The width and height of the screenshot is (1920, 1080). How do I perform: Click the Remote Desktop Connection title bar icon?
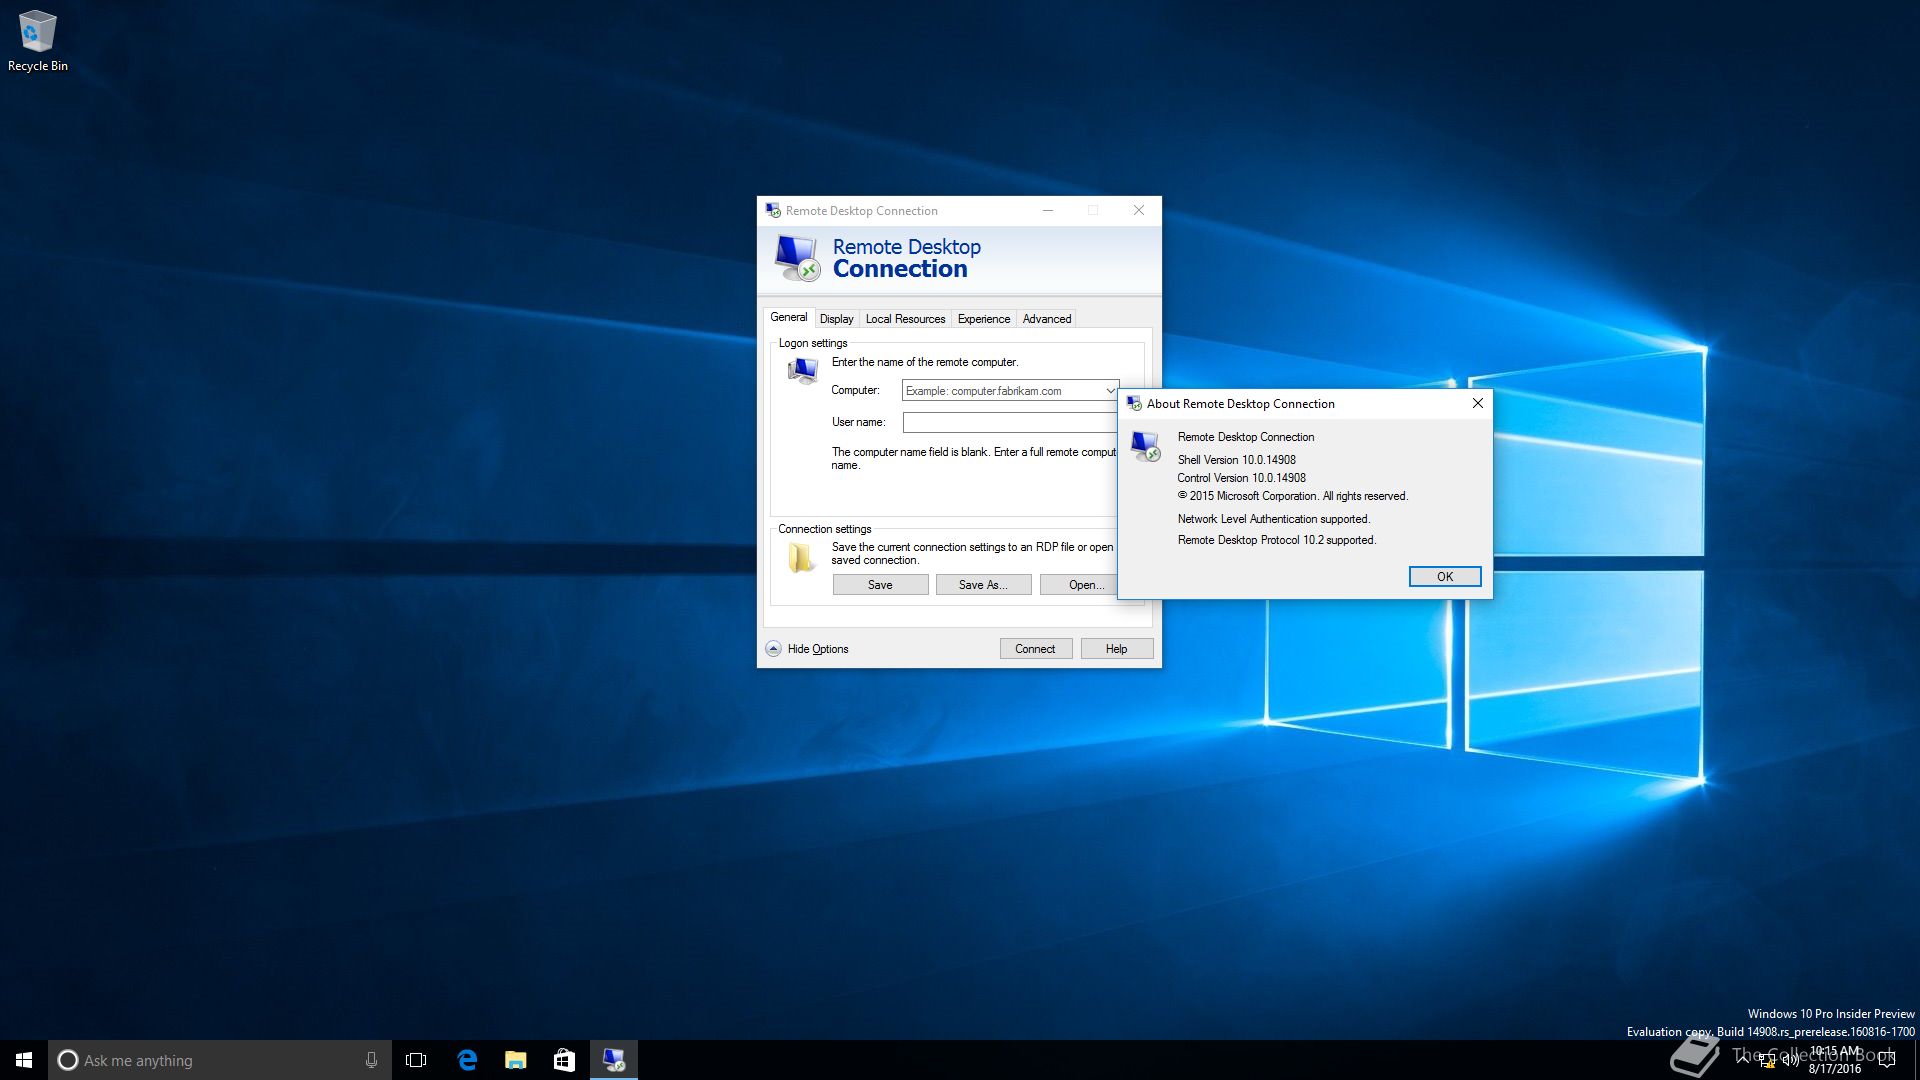pos(773,210)
